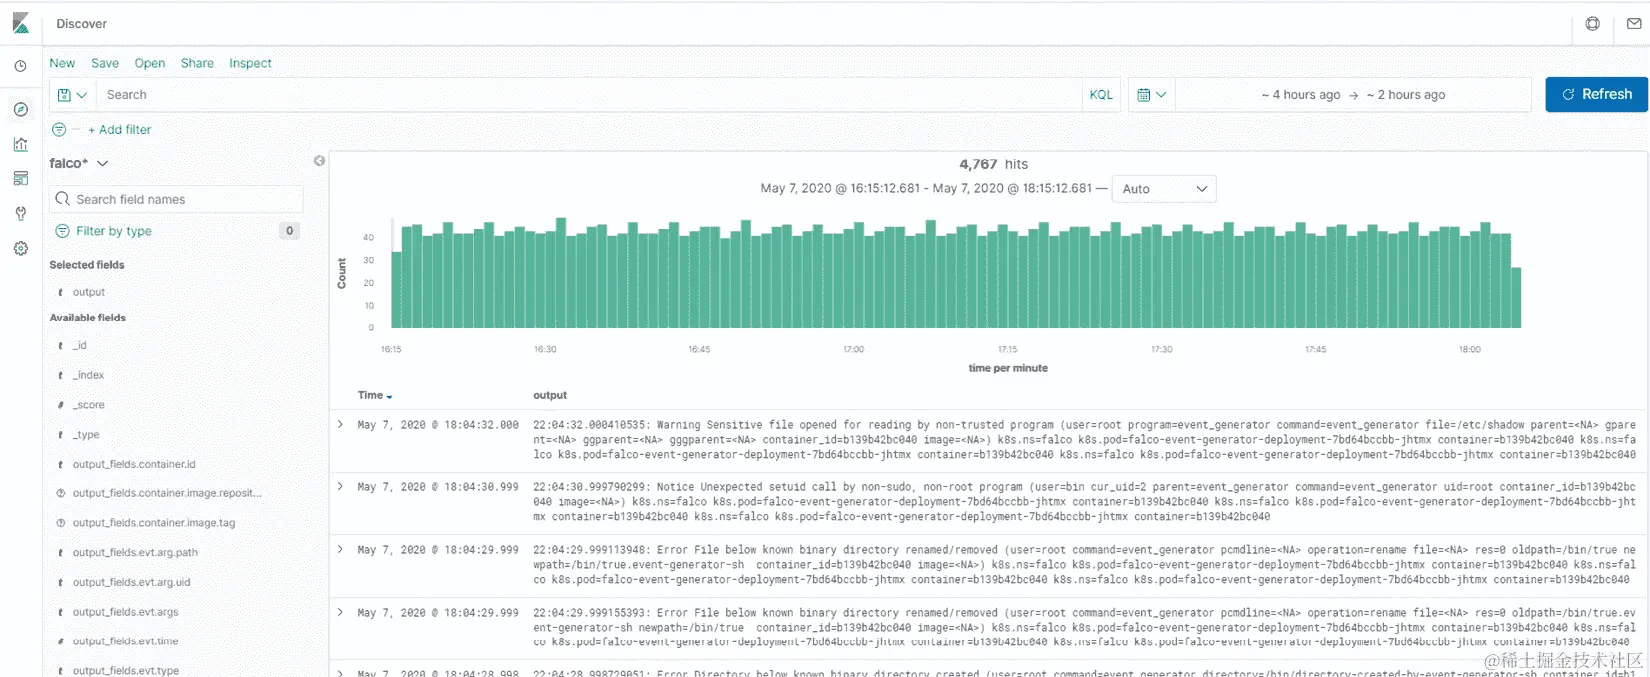Click filter options icon beside Add filter
Screen dimensions: 1650x677
click(59, 130)
